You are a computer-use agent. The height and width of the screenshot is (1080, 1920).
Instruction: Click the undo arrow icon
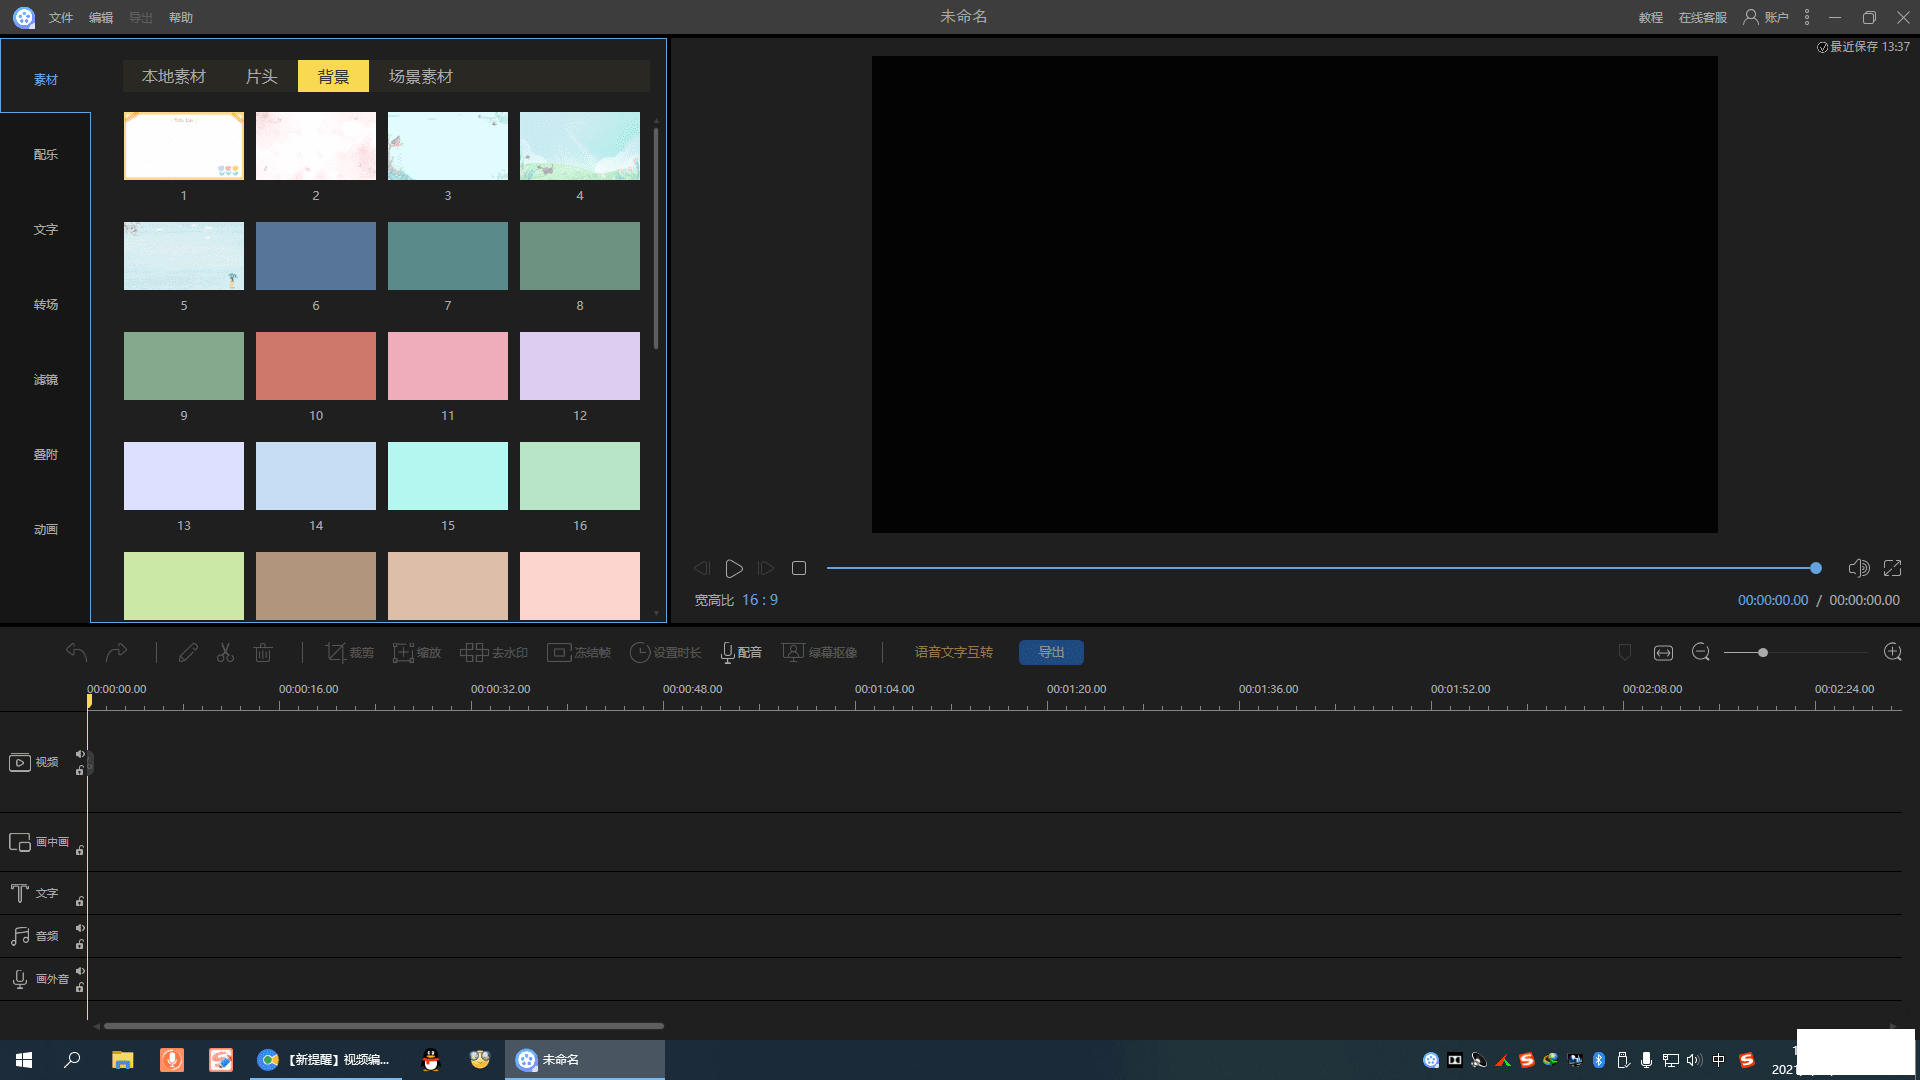(x=76, y=652)
